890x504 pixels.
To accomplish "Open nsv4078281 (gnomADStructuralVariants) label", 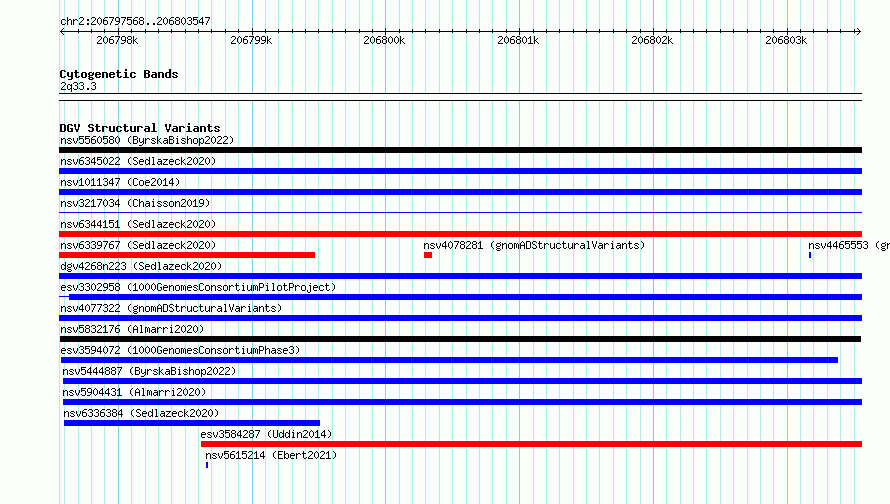I will pyautogui.click(x=534, y=245).
